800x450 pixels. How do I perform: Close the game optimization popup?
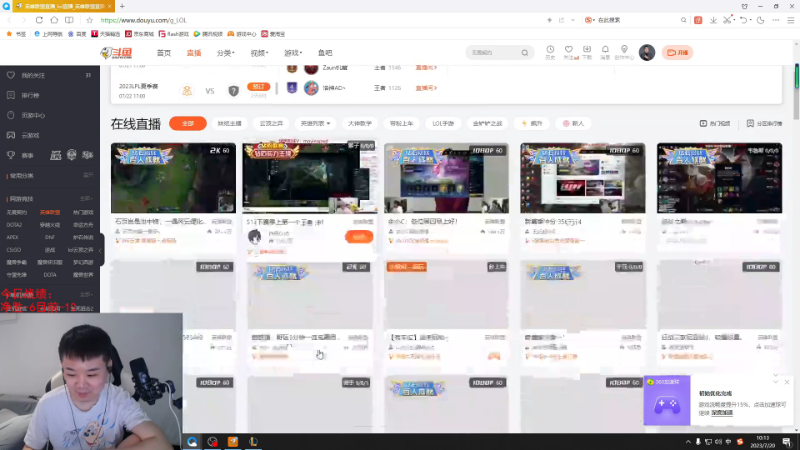pyautogui.click(x=787, y=382)
